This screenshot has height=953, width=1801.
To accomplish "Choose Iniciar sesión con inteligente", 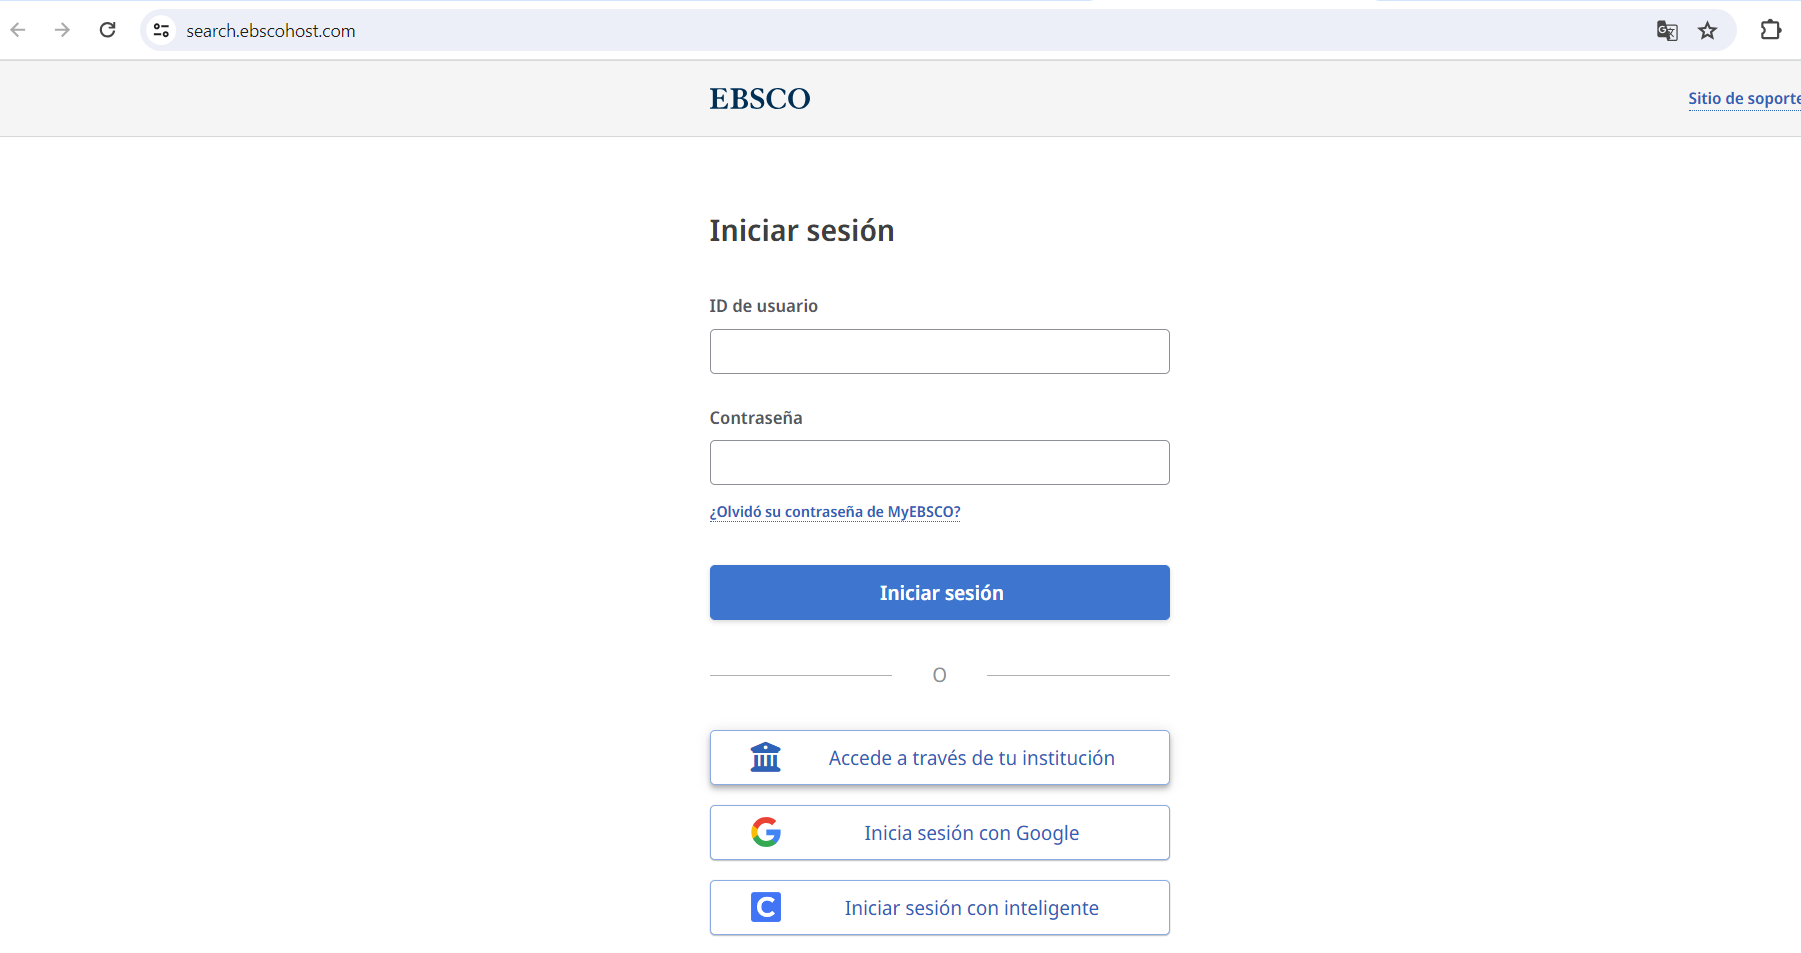I will 940,907.
